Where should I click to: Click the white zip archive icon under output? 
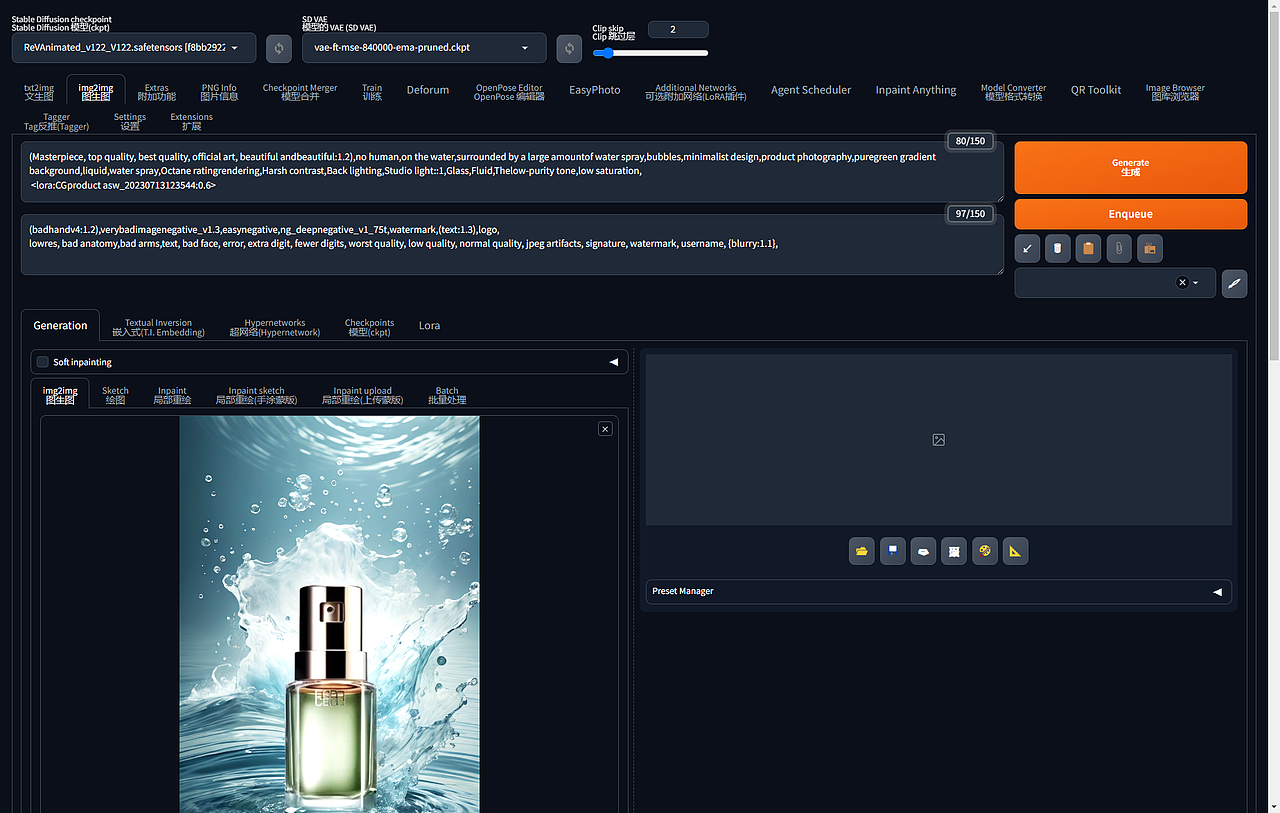(923, 551)
